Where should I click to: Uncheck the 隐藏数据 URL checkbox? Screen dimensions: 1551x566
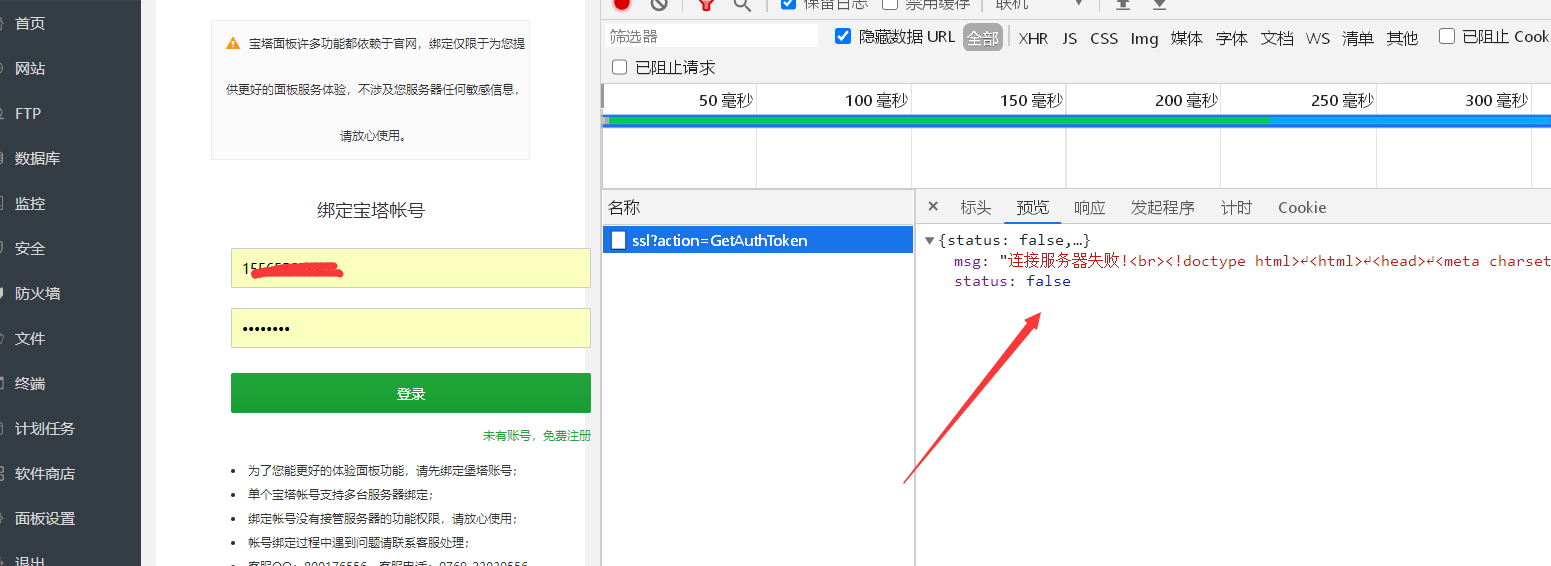[843, 36]
